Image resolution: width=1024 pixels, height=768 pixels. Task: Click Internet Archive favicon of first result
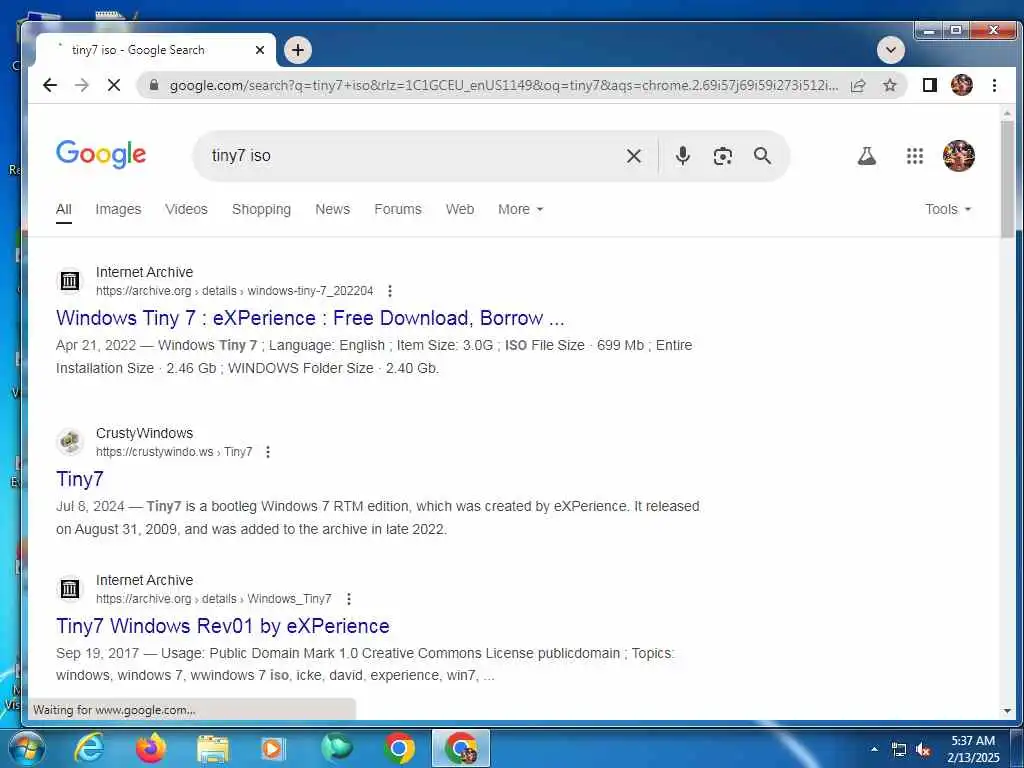click(x=70, y=281)
